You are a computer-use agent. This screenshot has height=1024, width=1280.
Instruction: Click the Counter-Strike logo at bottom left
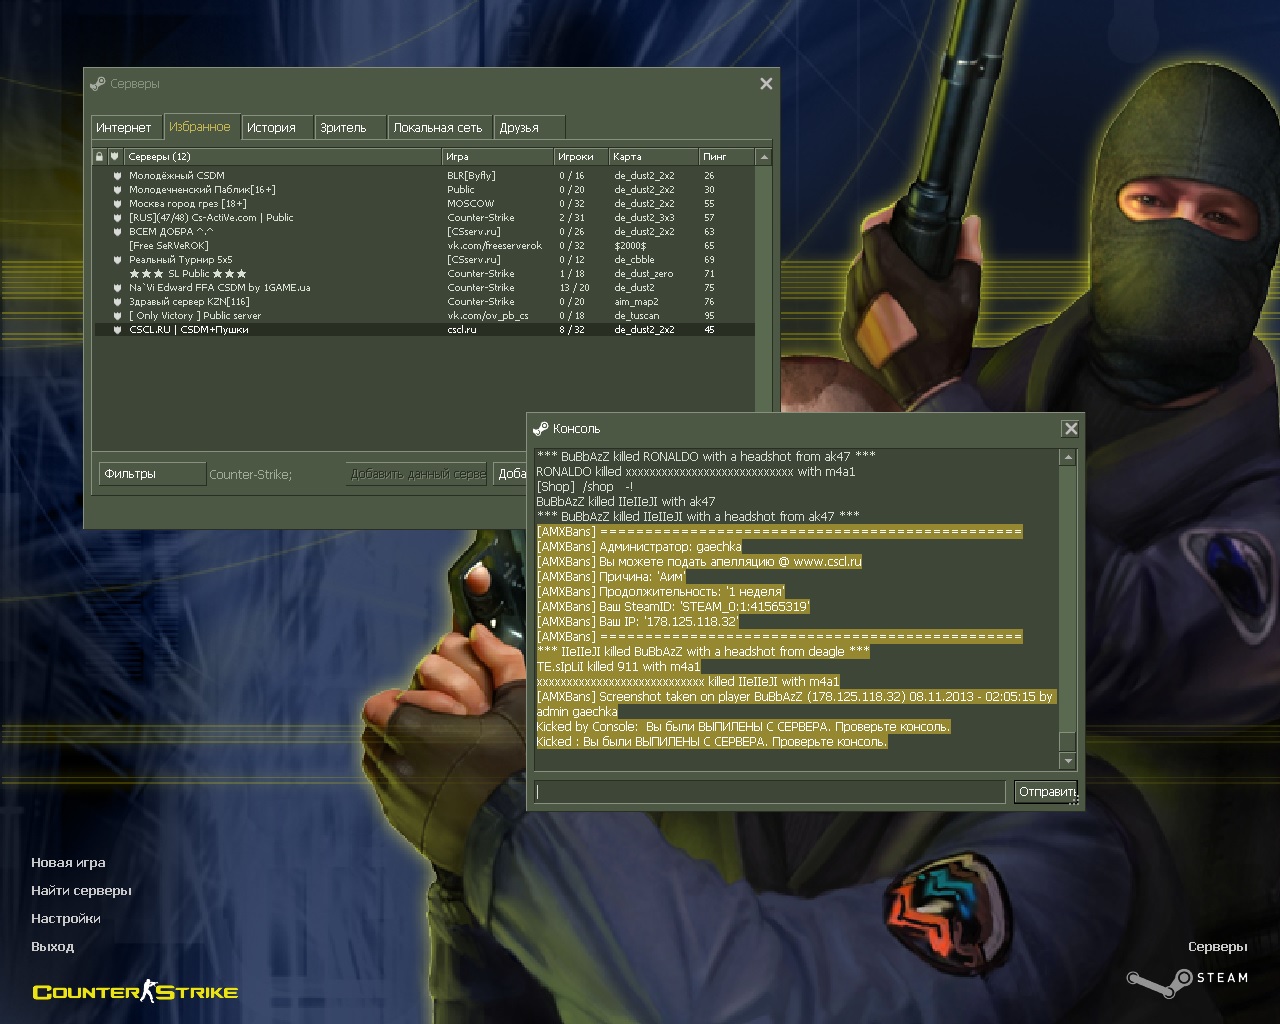click(135, 991)
